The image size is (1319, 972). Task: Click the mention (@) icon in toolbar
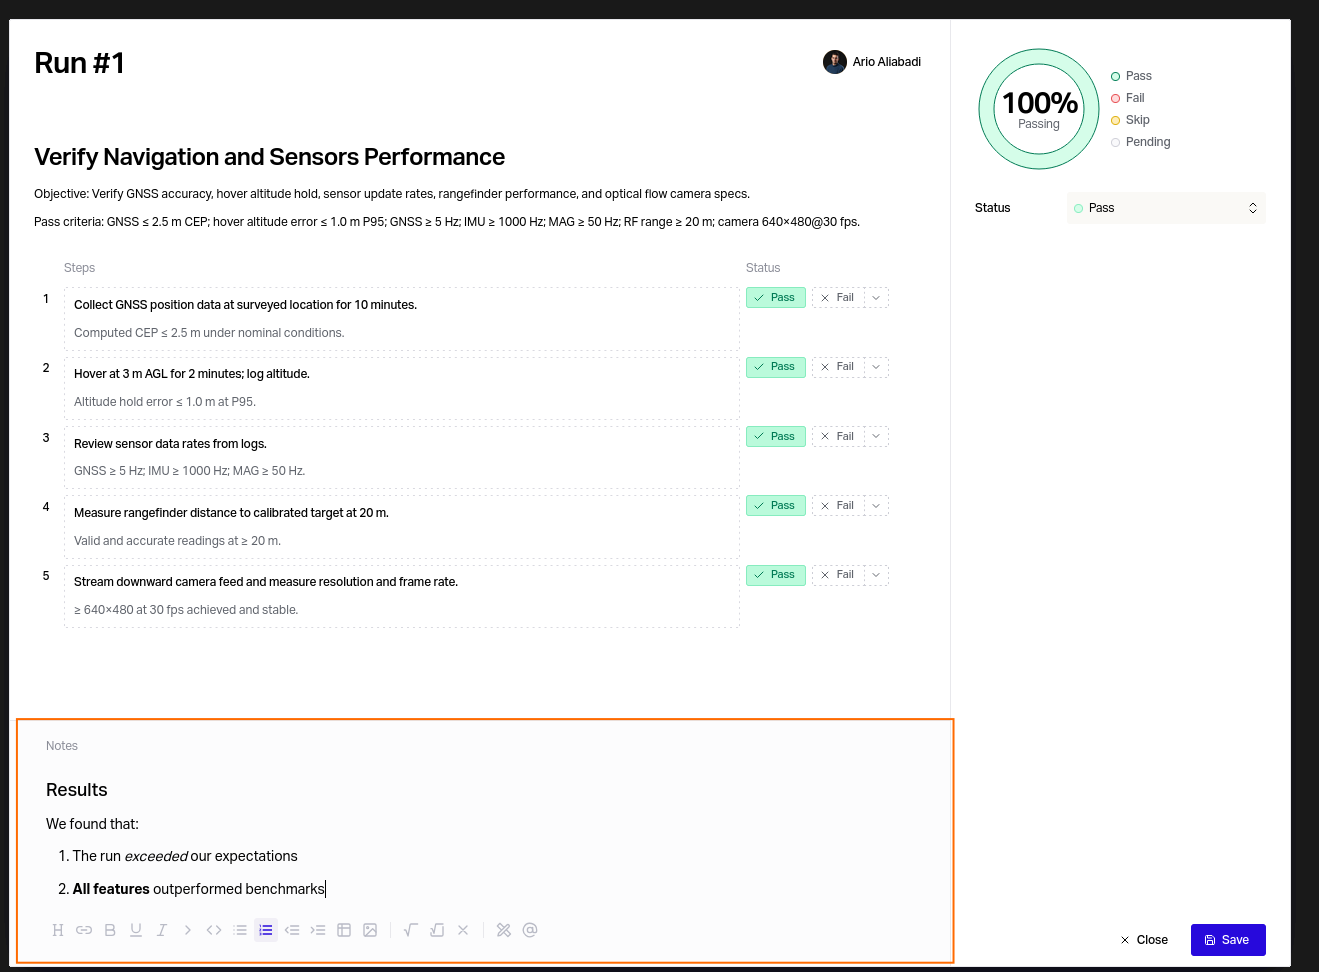[530, 930]
